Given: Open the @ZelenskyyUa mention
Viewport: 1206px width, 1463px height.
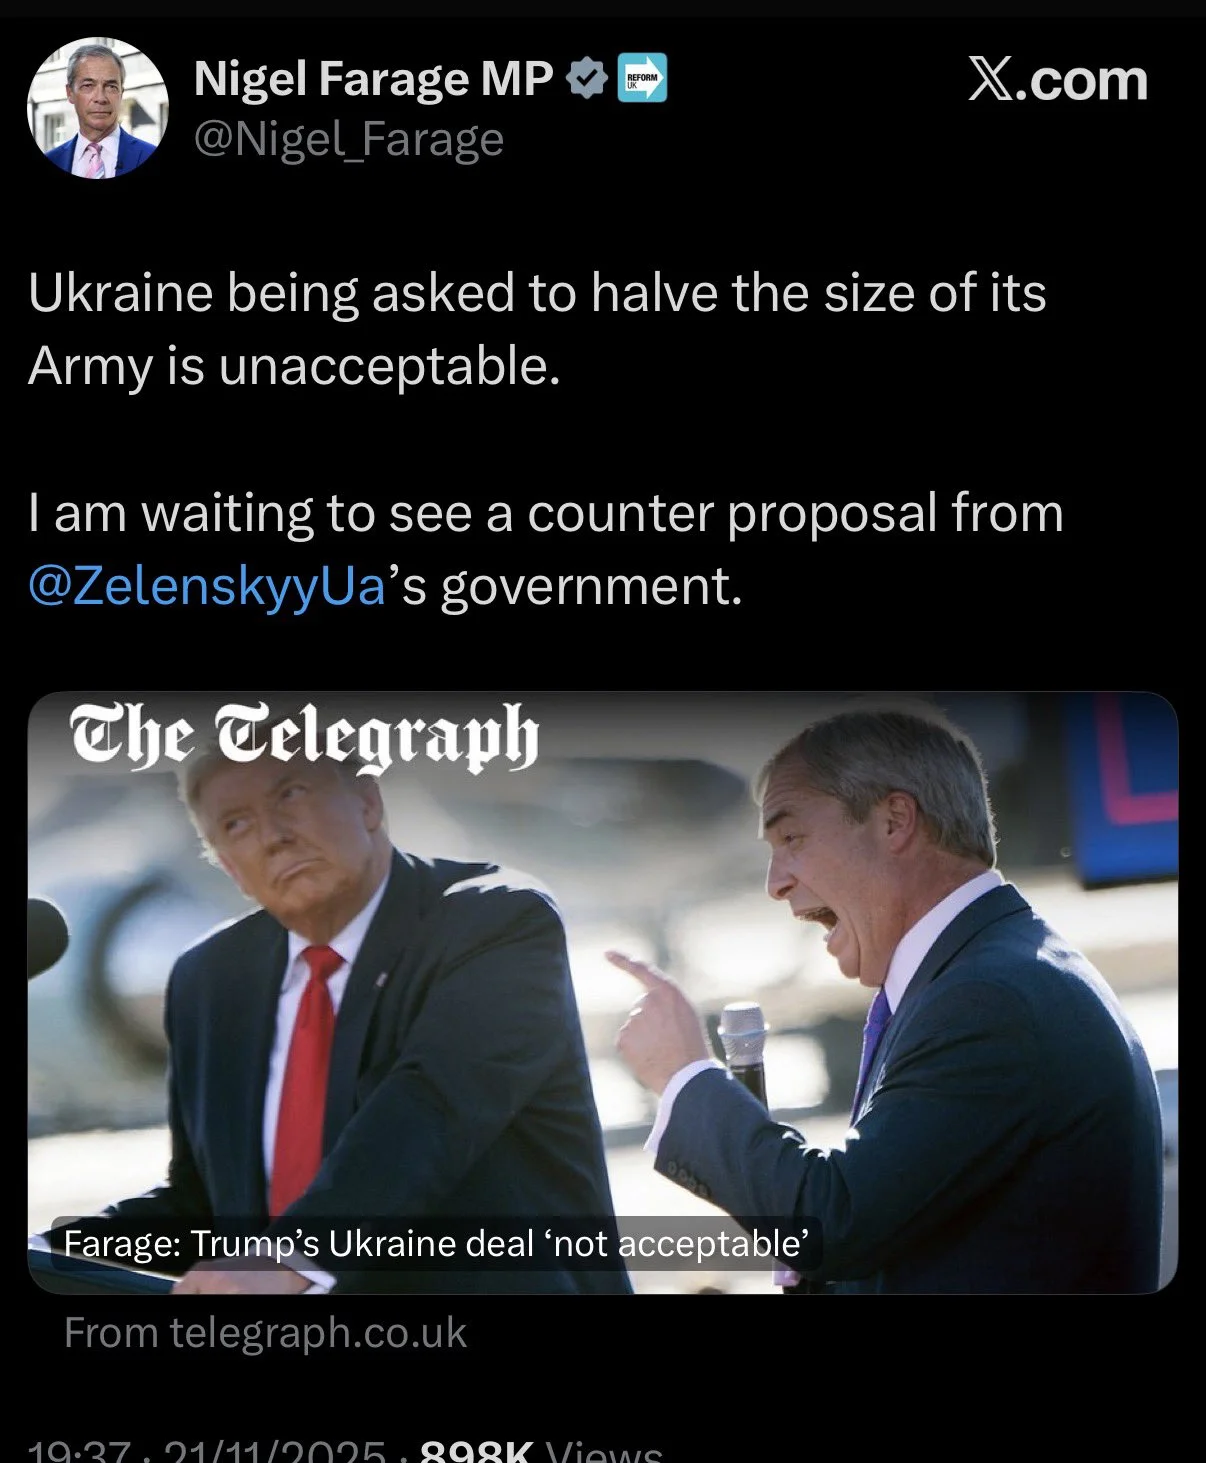Looking at the screenshot, I should click(x=207, y=586).
